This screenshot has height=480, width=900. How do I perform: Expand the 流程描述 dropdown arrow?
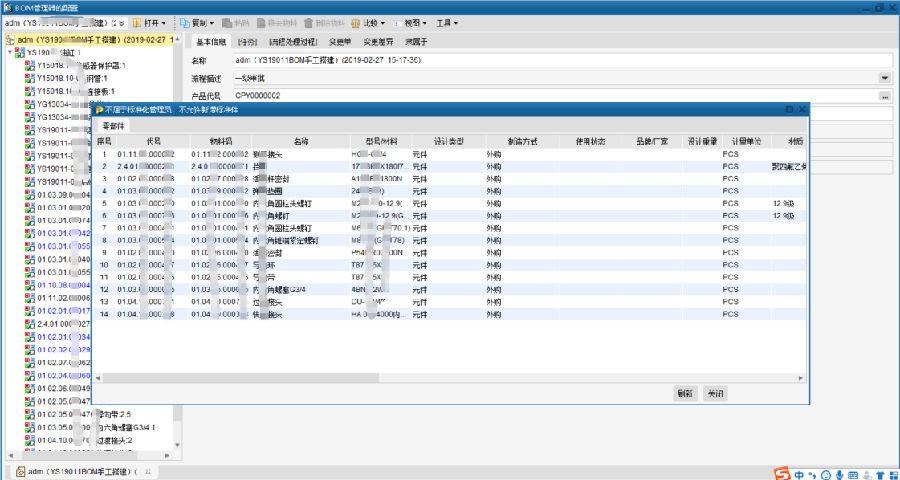coord(884,78)
